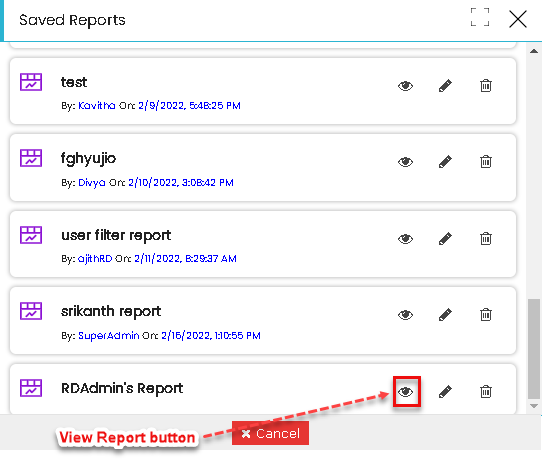The image size is (542, 464).
Task: View RDAdmin's Report via its eye icon
Action: coord(405,392)
